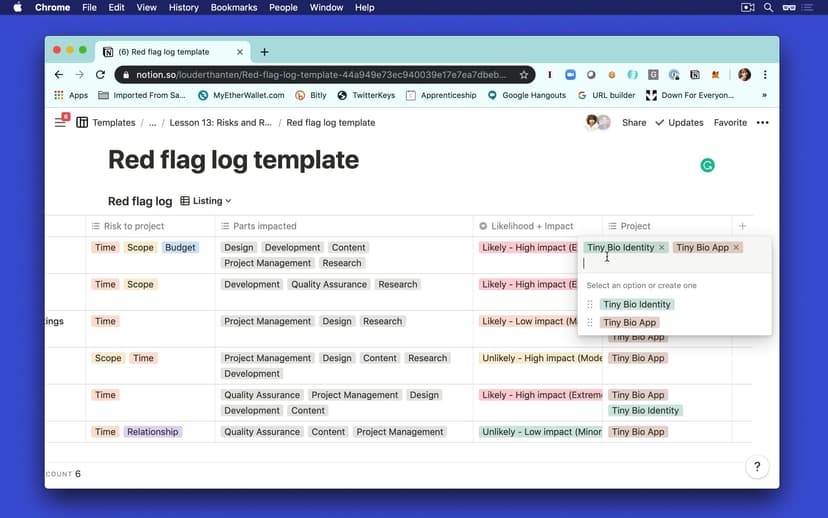Expand the Listing view dropdown
Viewport: 828px width, 518px height.
coord(206,201)
